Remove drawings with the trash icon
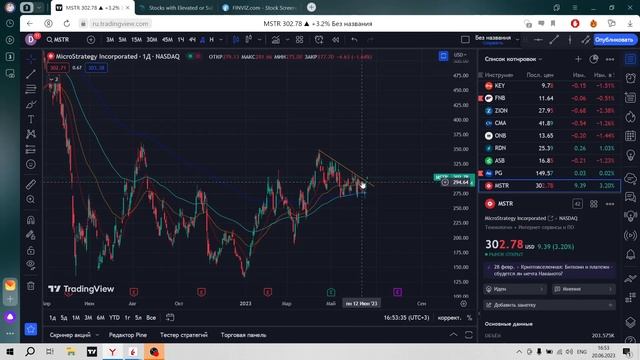The image size is (640, 360). (x=31, y=286)
